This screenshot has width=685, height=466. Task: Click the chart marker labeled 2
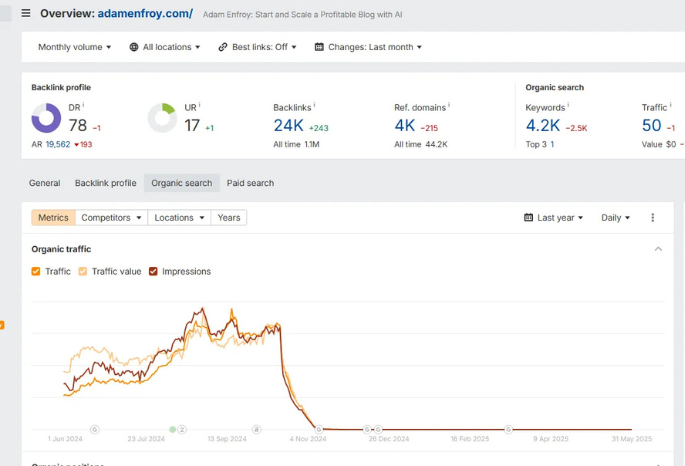click(183, 429)
